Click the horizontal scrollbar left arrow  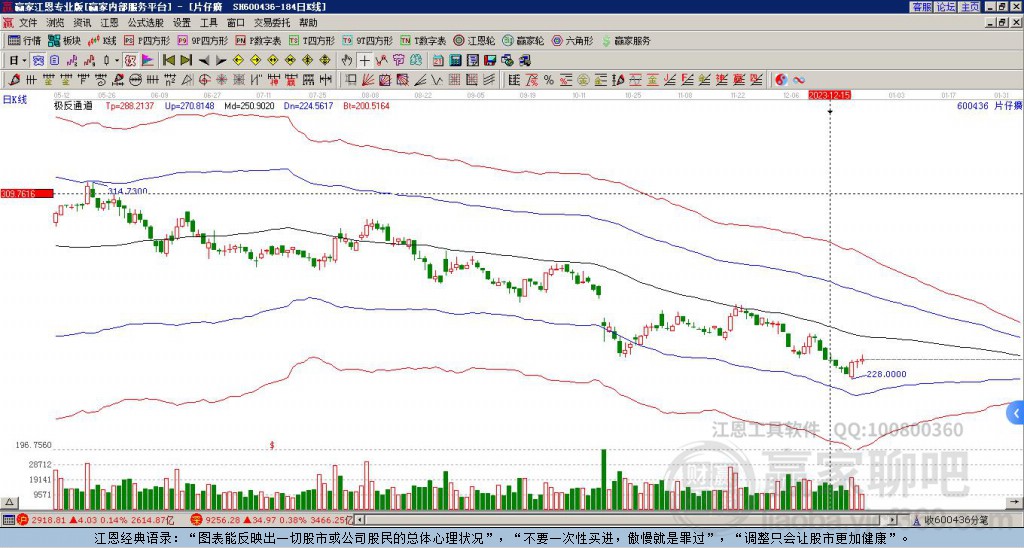point(360,520)
